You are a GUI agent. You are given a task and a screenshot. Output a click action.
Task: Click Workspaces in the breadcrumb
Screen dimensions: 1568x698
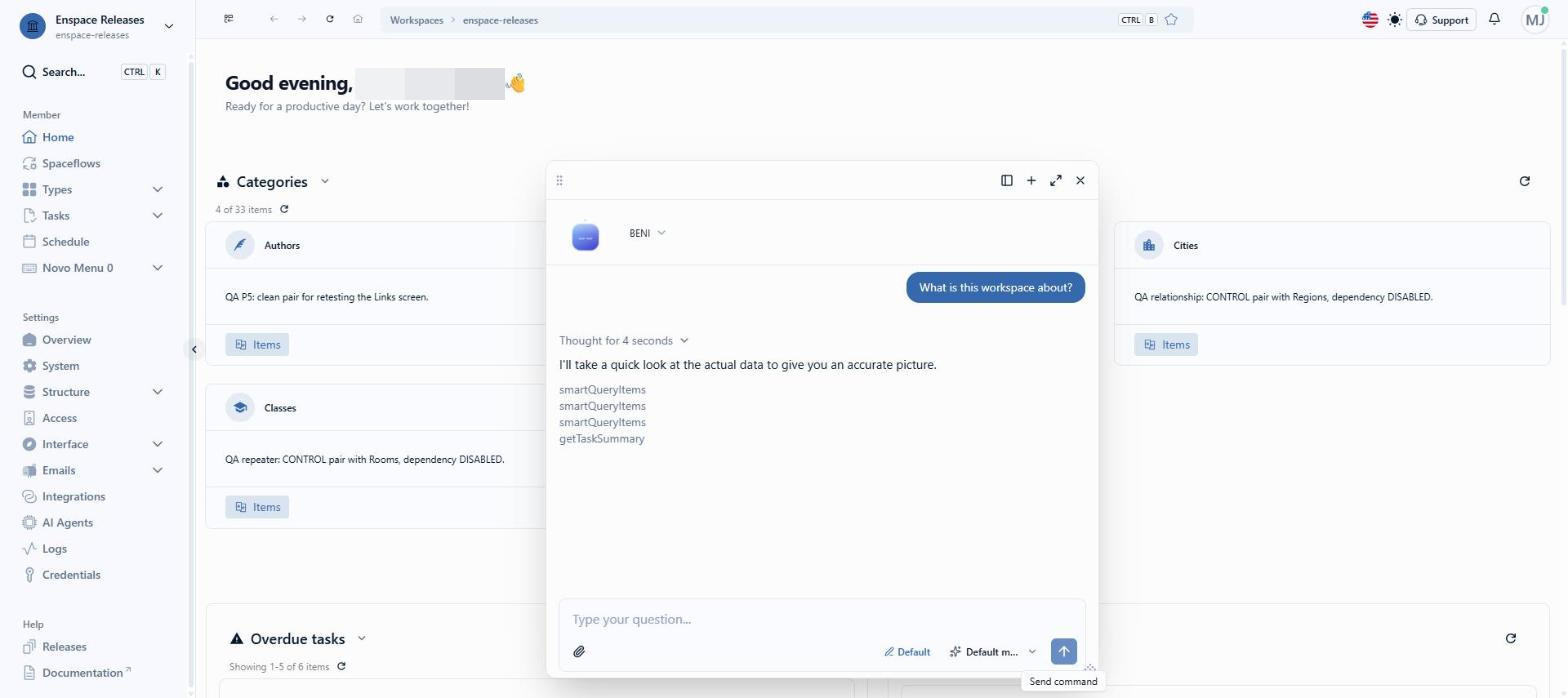(x=416, y=20)
